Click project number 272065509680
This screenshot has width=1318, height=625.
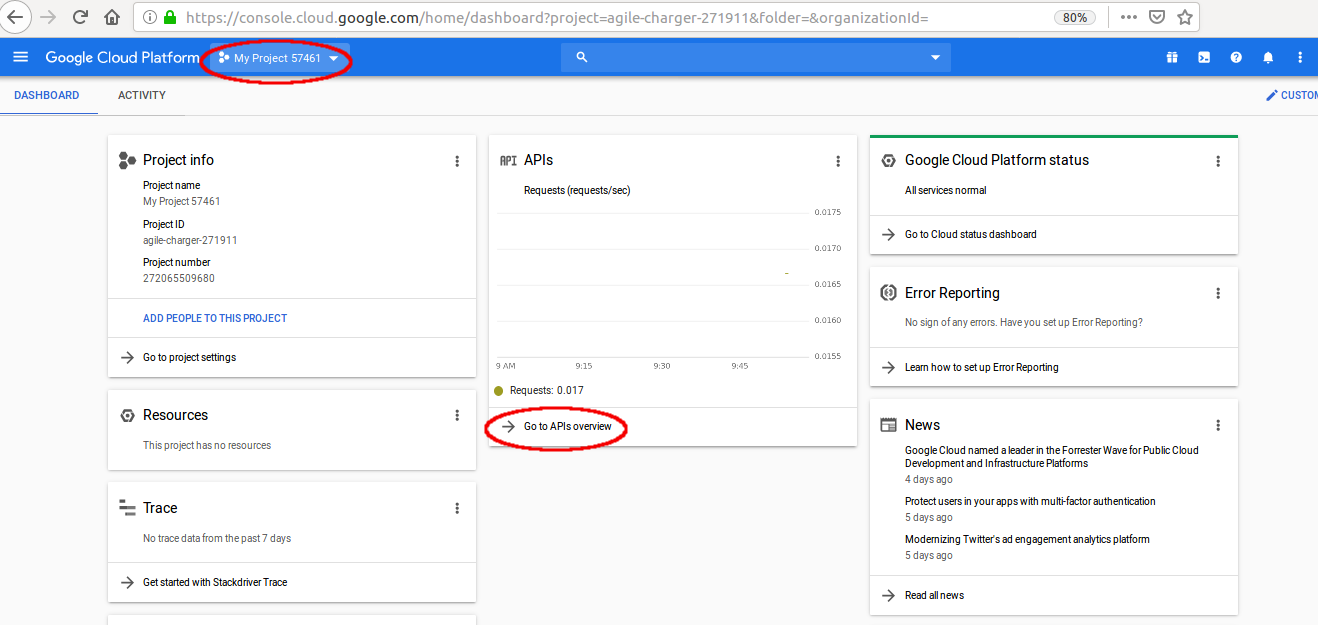pos(179,278)
